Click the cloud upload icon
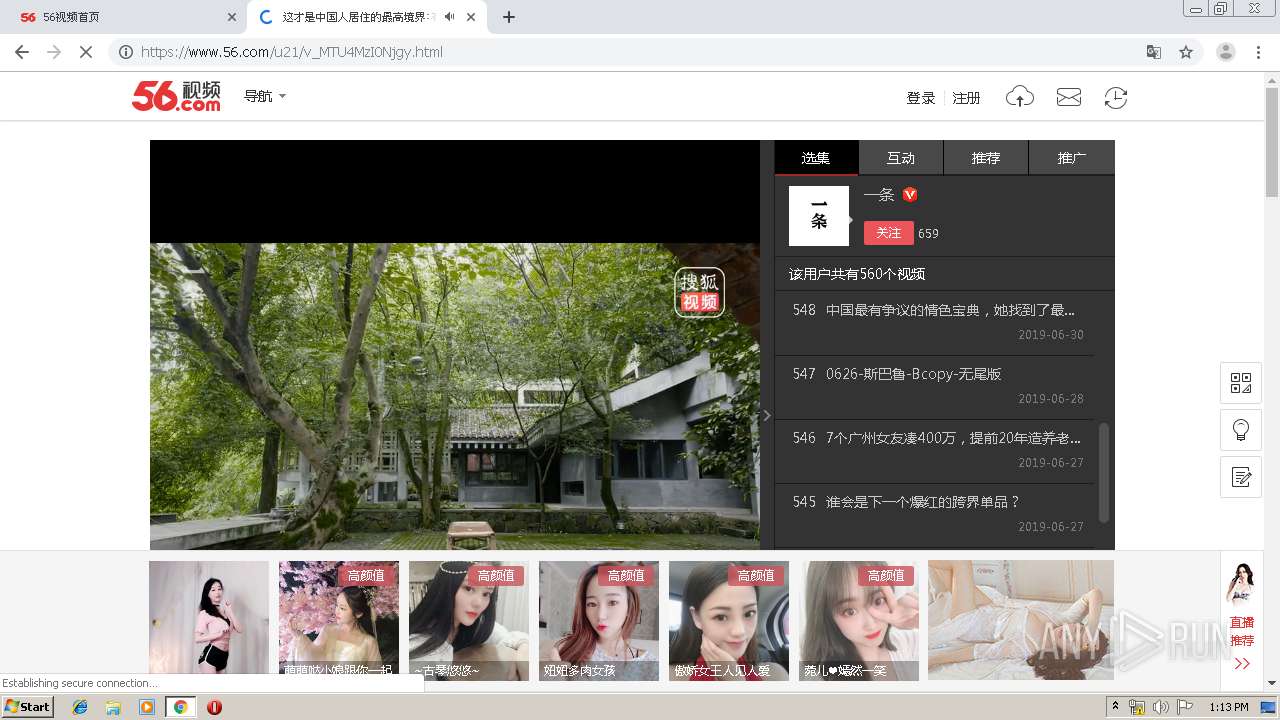This screenshot has height=720, width=1280. [1019, 97]
